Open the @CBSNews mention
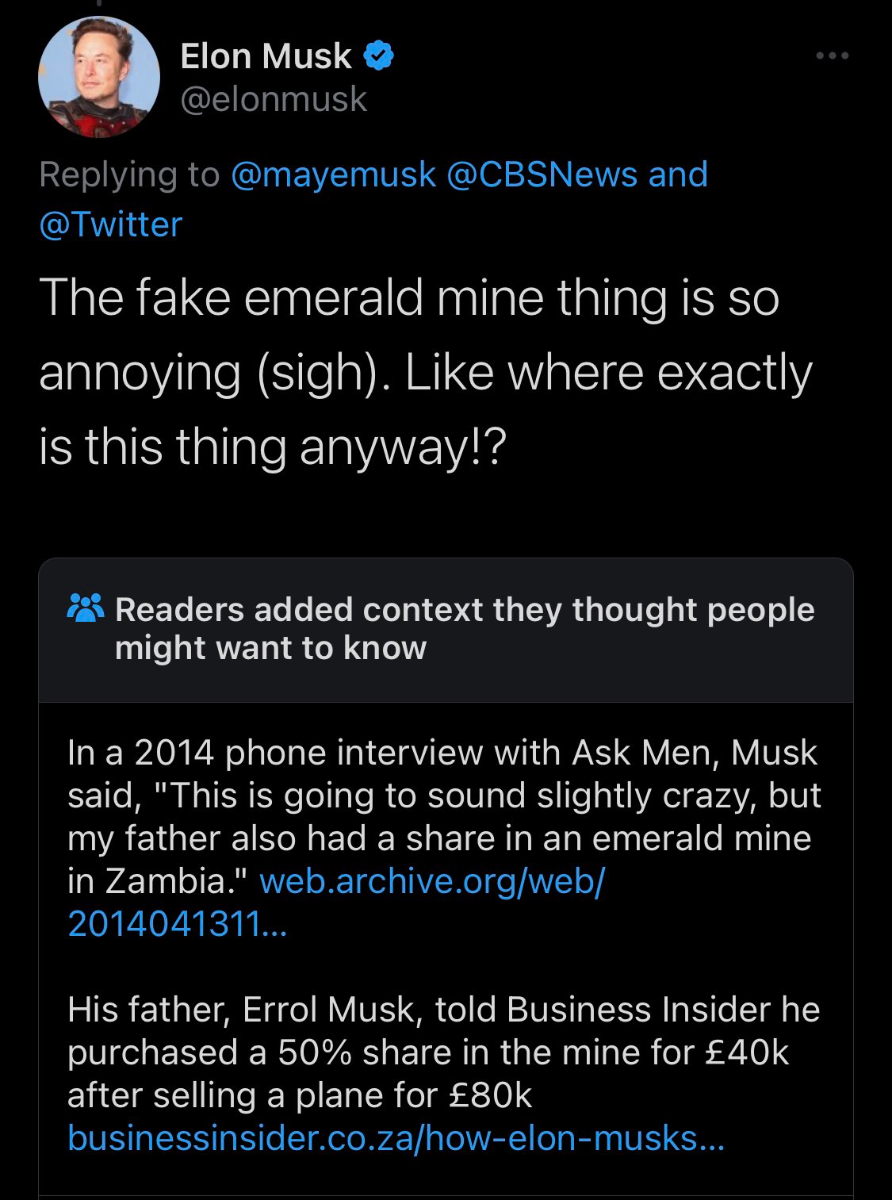 [544, 174]
